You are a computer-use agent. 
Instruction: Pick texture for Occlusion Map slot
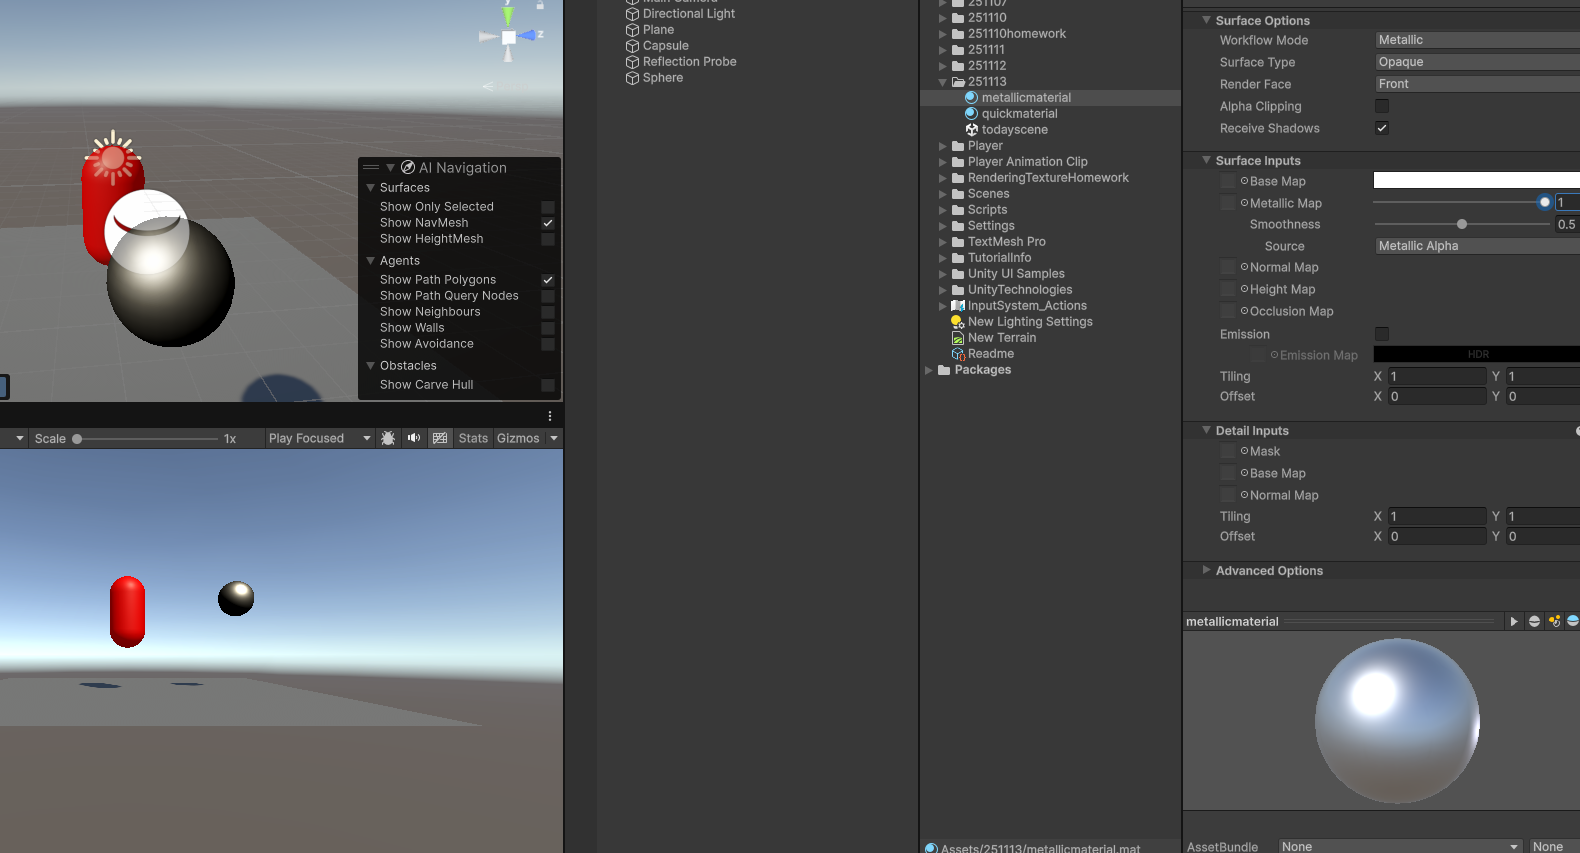[x=1244, y=311]
